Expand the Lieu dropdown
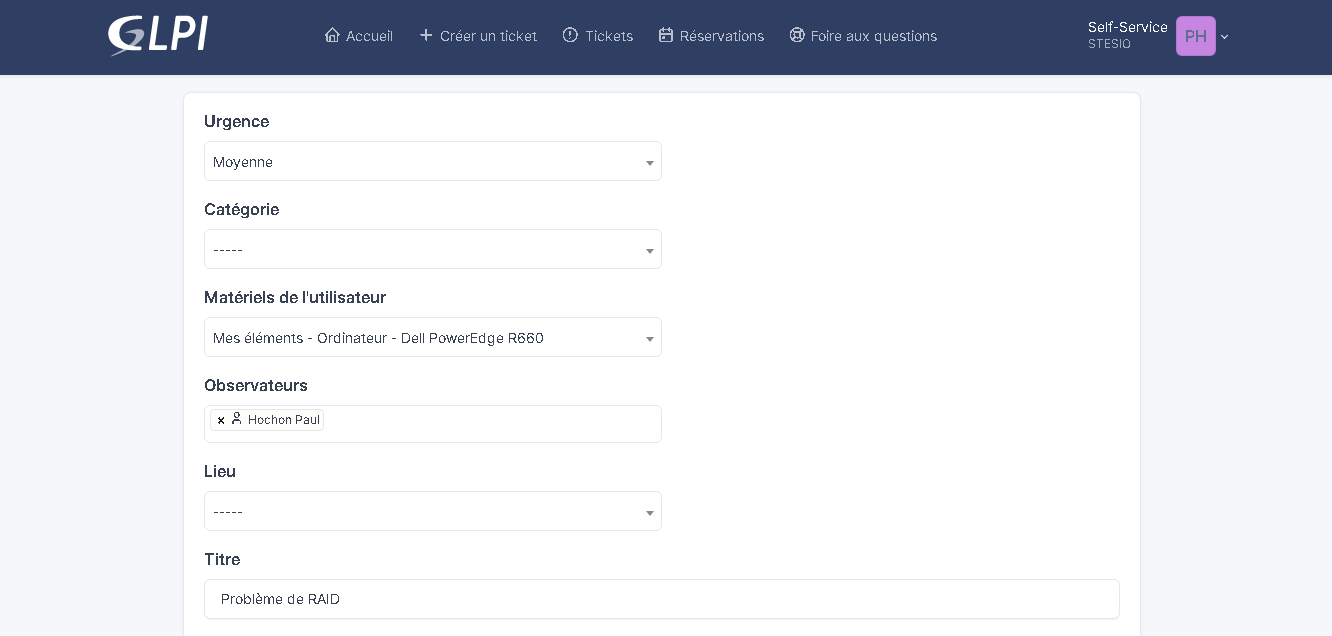1332x636 pixels. point(432,512)
